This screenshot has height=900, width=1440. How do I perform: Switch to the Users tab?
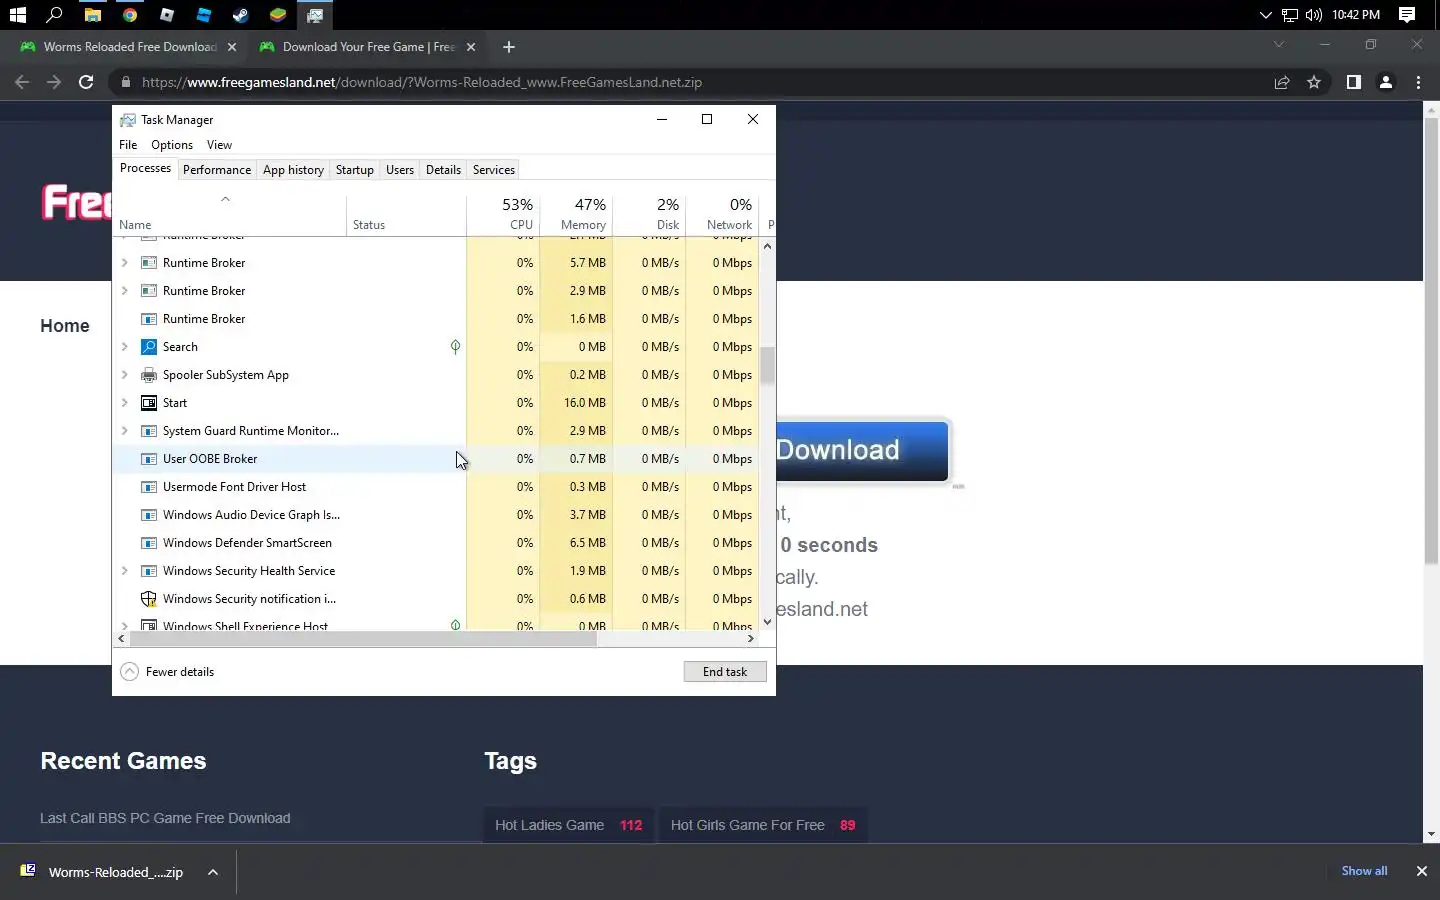pyautogui.click(x=400, y=170)
